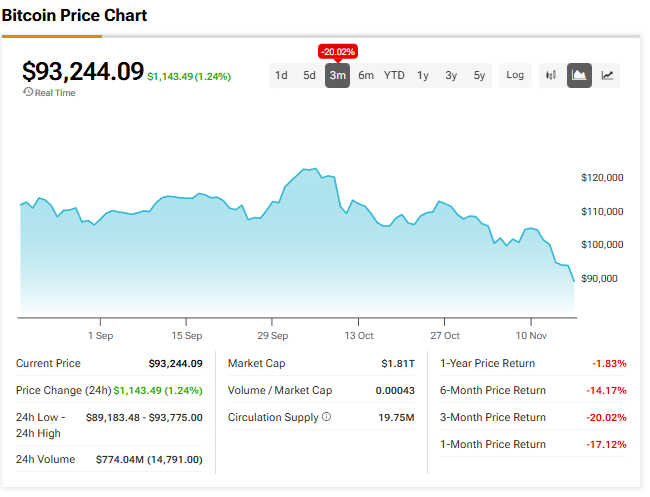The image size is (650, 497).
Task: Select the 1d time range
Action: [282, 75]
